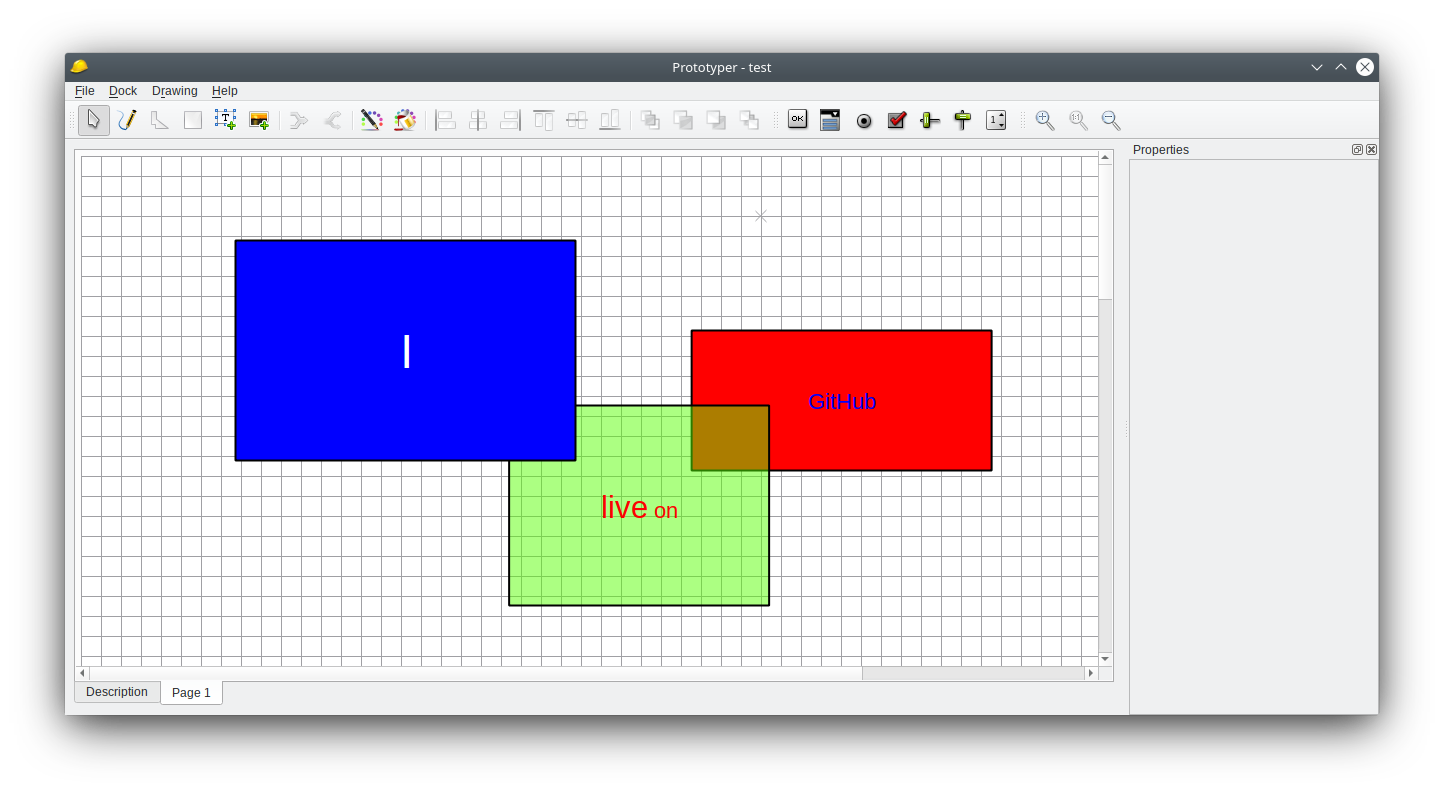
Task: Open the File menu
Action: pyautogui.click(x=85, y=91)
